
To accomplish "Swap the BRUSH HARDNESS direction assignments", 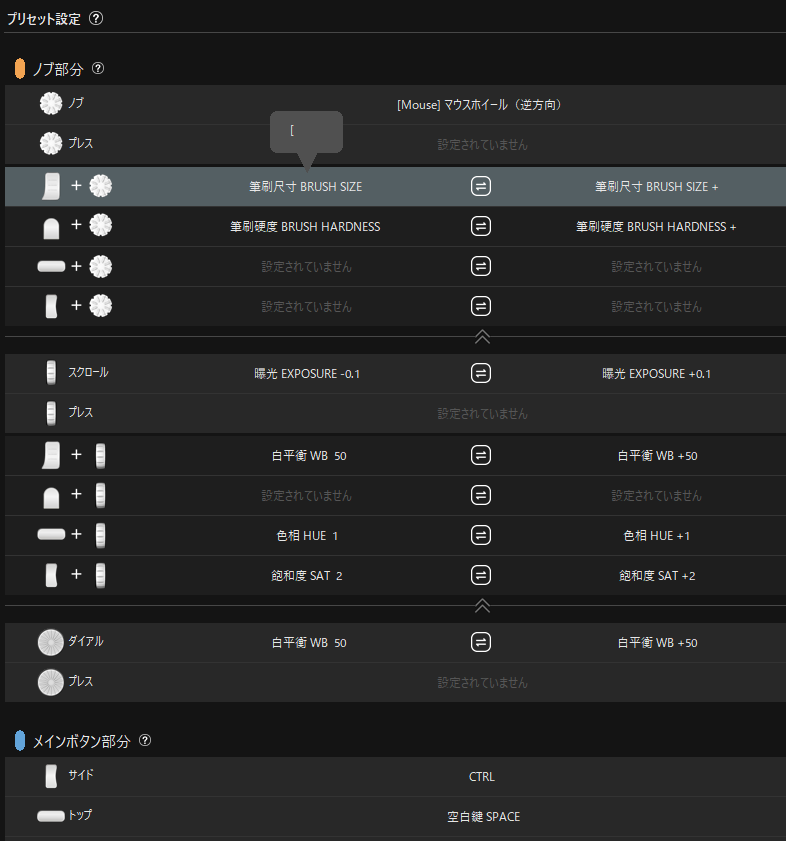I will [481, 226].
